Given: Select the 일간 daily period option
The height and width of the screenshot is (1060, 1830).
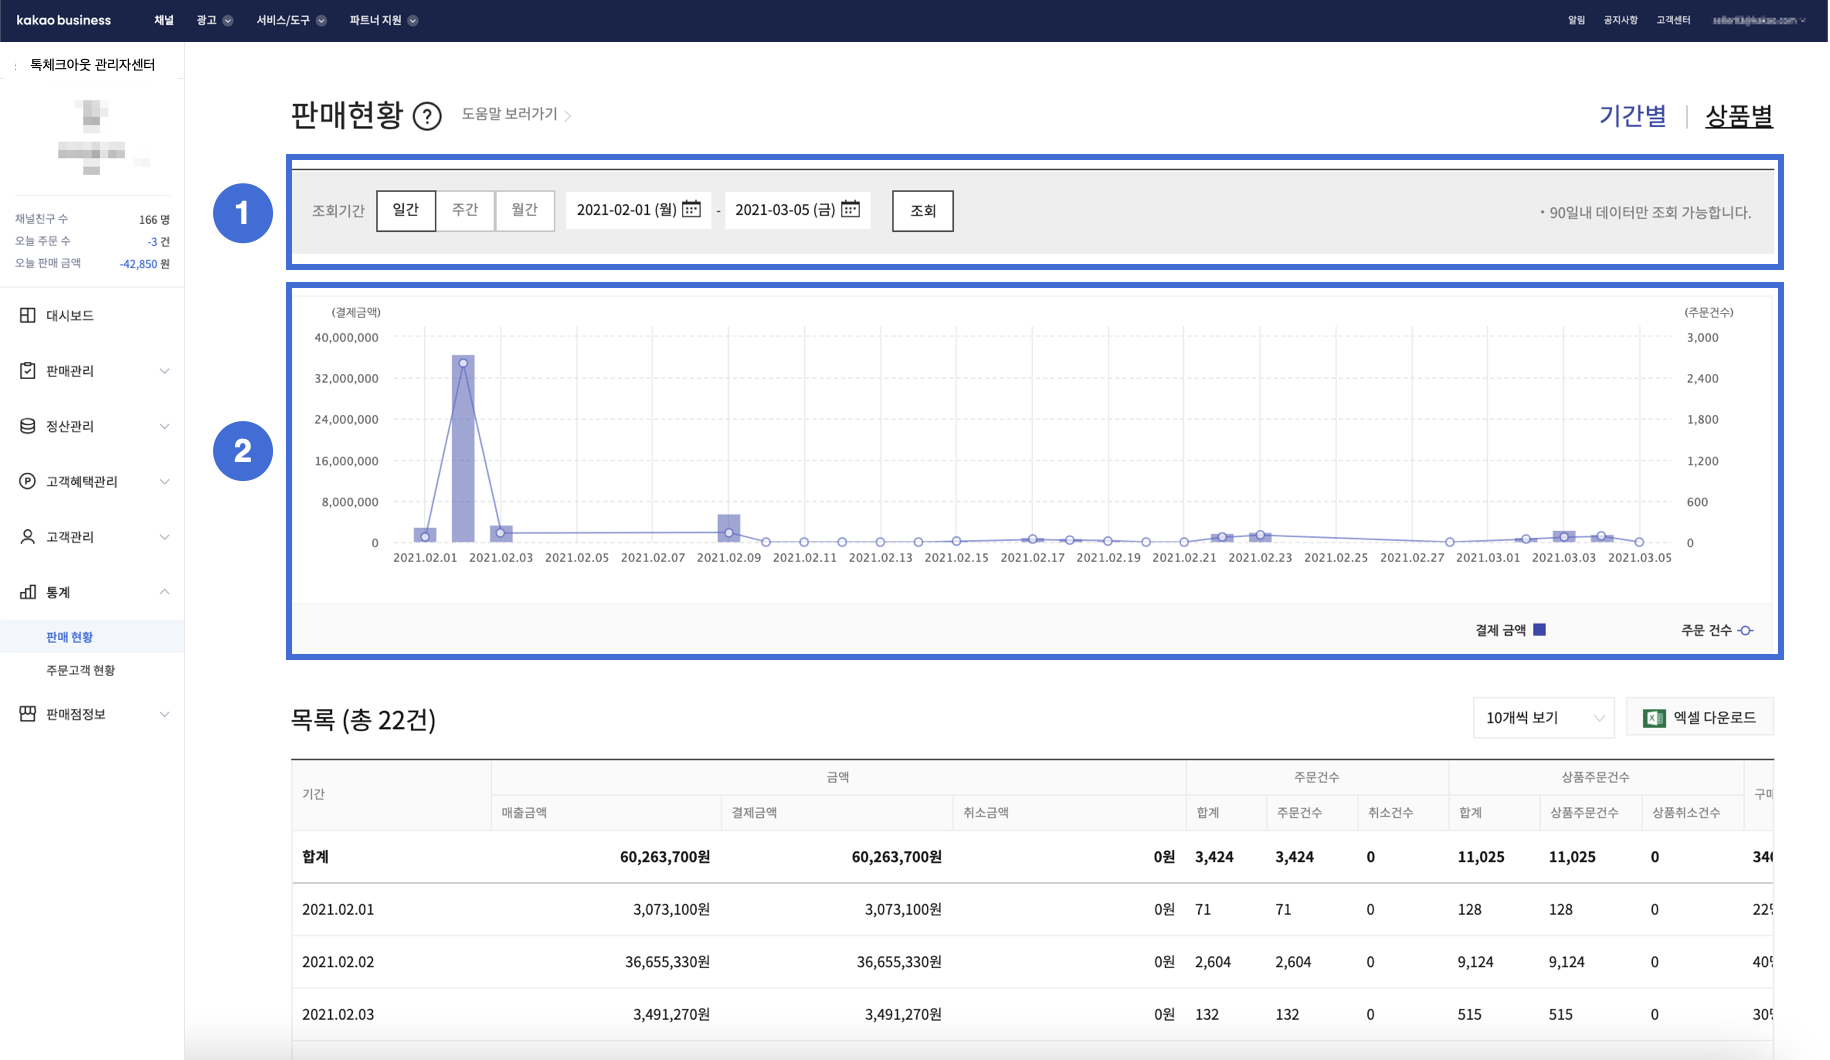Looking at the screenshot, I should pyautogui.click(x=405, y=210).
